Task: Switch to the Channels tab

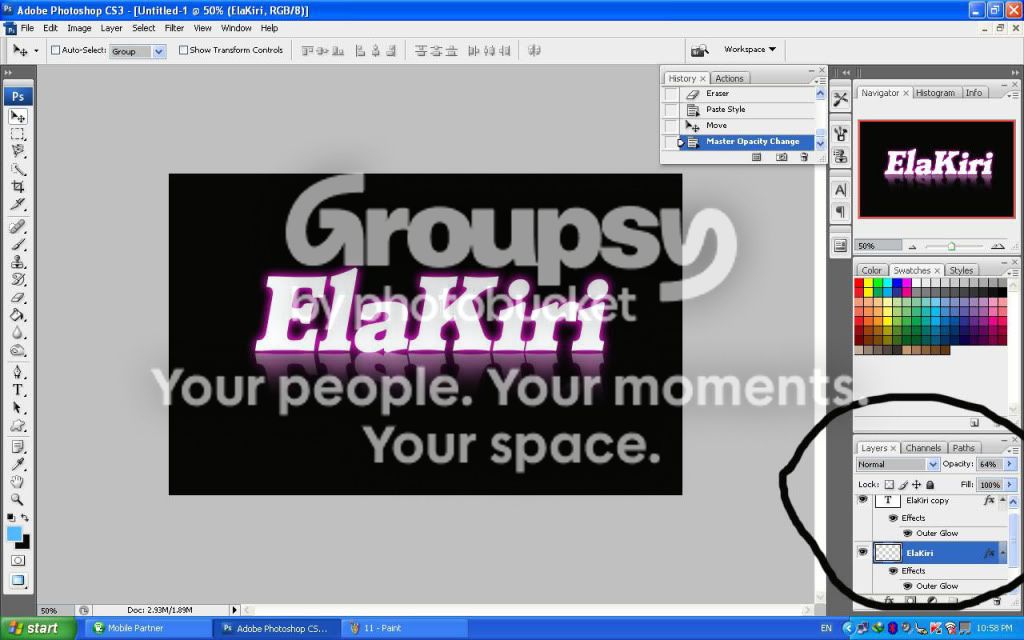Action: pyautogui.click(x=923, y=448)
